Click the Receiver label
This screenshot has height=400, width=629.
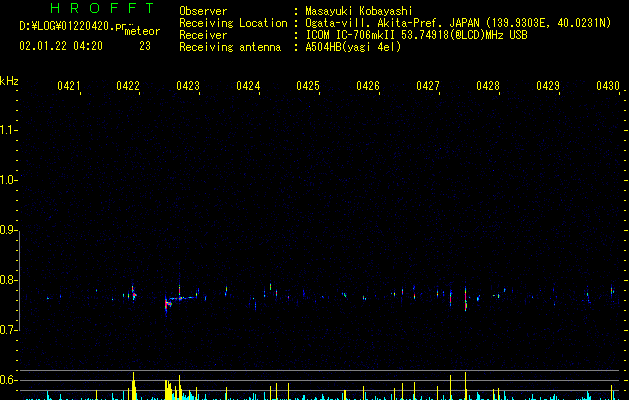click(x=203, y=35)
